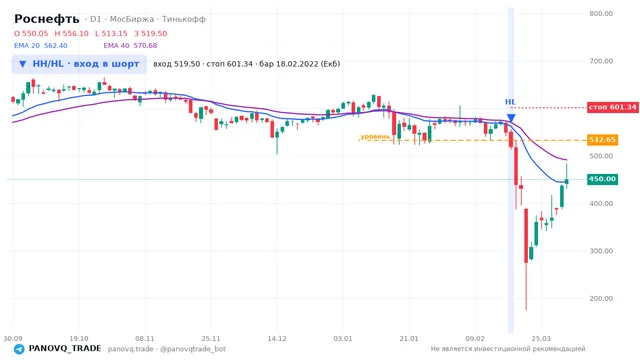This screenshot has width=640, height=360.
Task: Click the 25.03 date axis label
Action: coord(541,338)
